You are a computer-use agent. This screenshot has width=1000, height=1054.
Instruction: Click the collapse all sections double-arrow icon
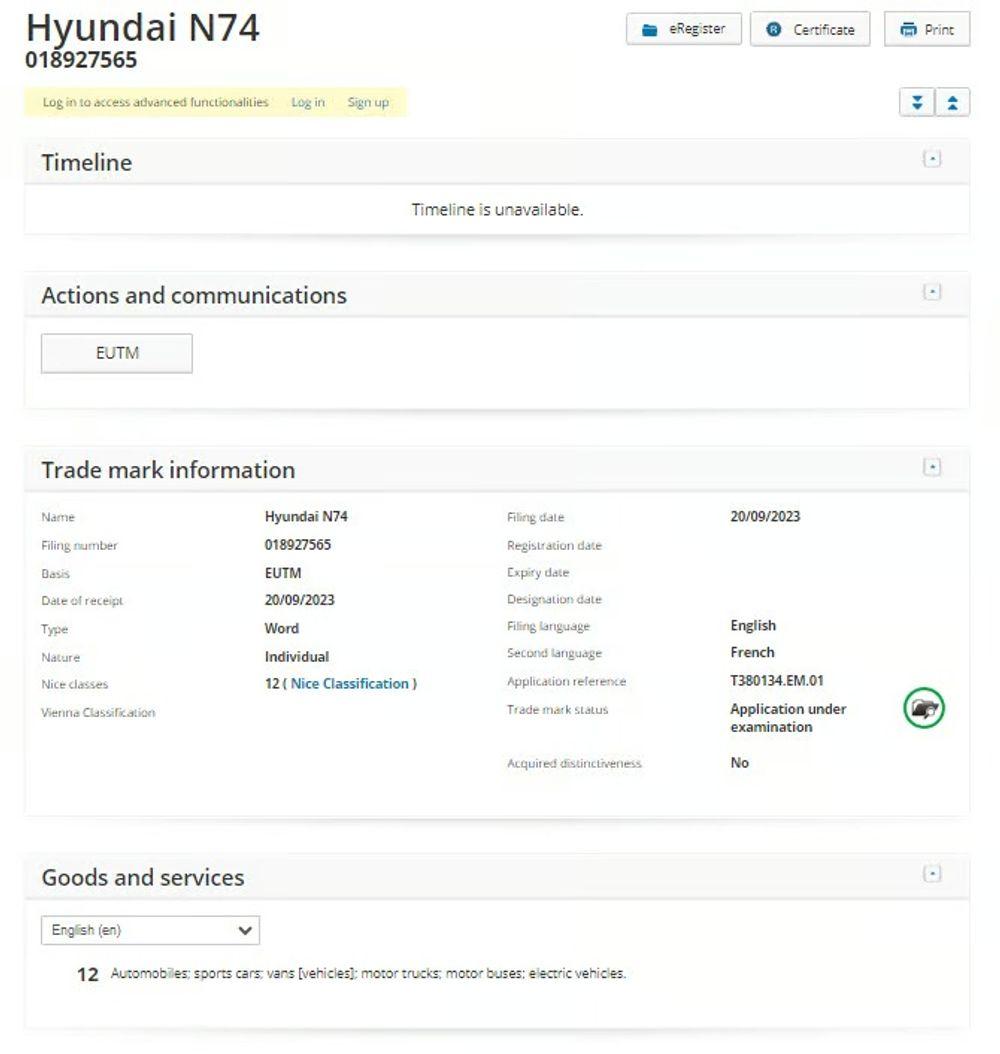(953, 101)
